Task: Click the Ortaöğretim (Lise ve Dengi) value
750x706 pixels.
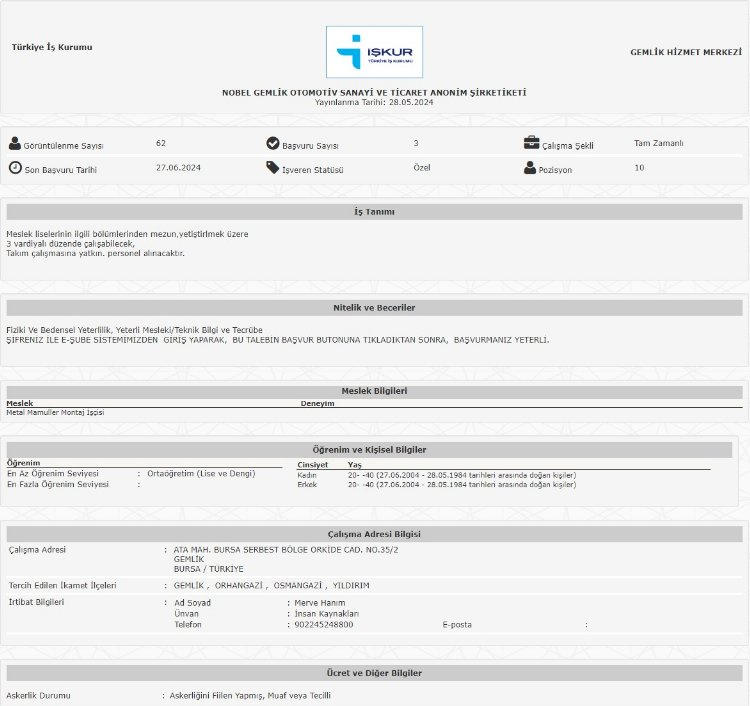Action: 201,473
